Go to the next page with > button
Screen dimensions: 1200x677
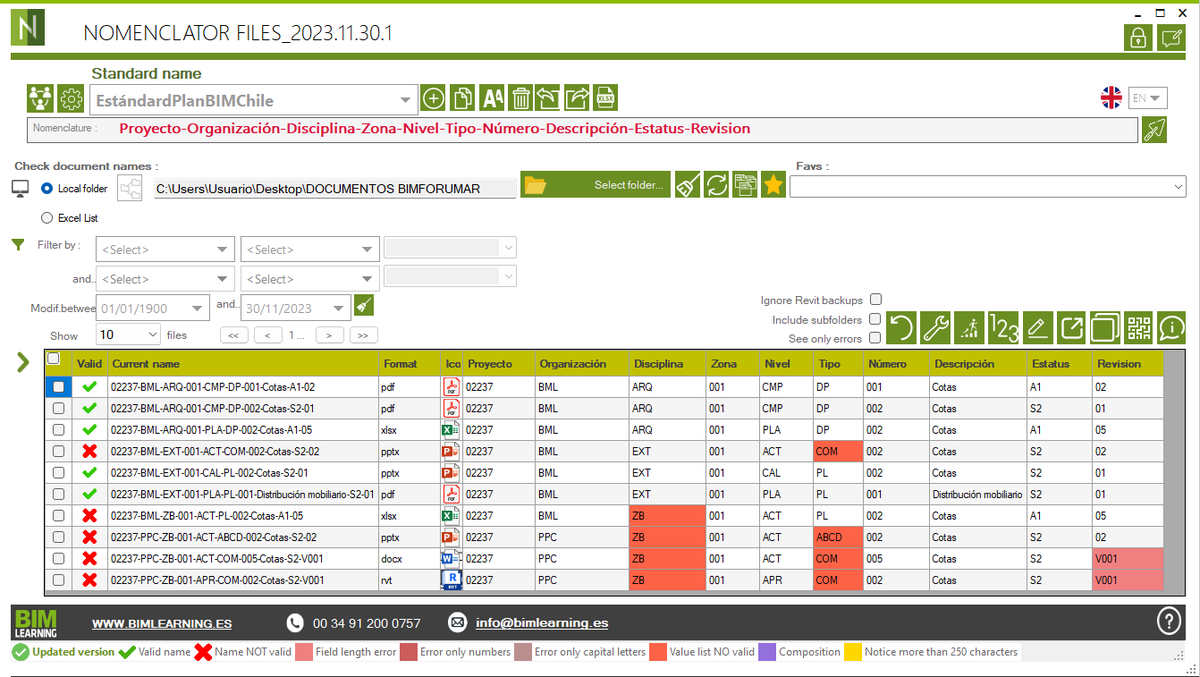point(329,335)
